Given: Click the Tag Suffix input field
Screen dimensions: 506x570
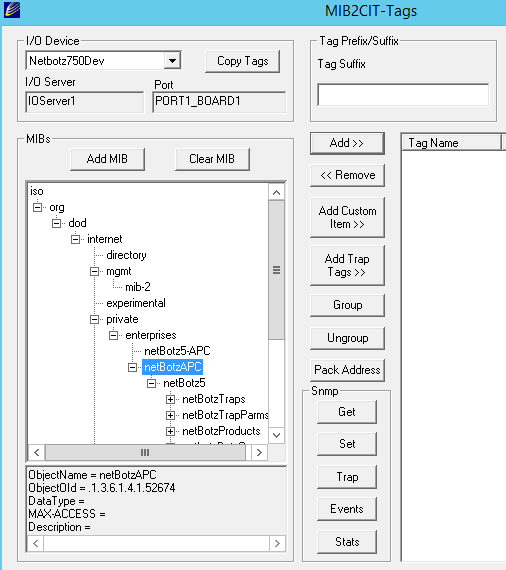Looking at the screenshot, I should tap(403, 95).
